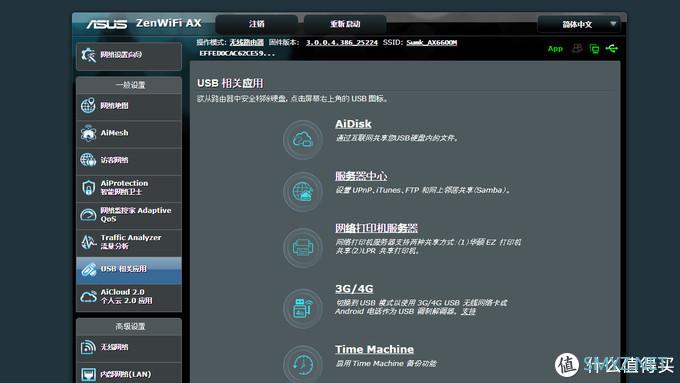
Task: Click the network printer server icon
Action: pos(303,248)
